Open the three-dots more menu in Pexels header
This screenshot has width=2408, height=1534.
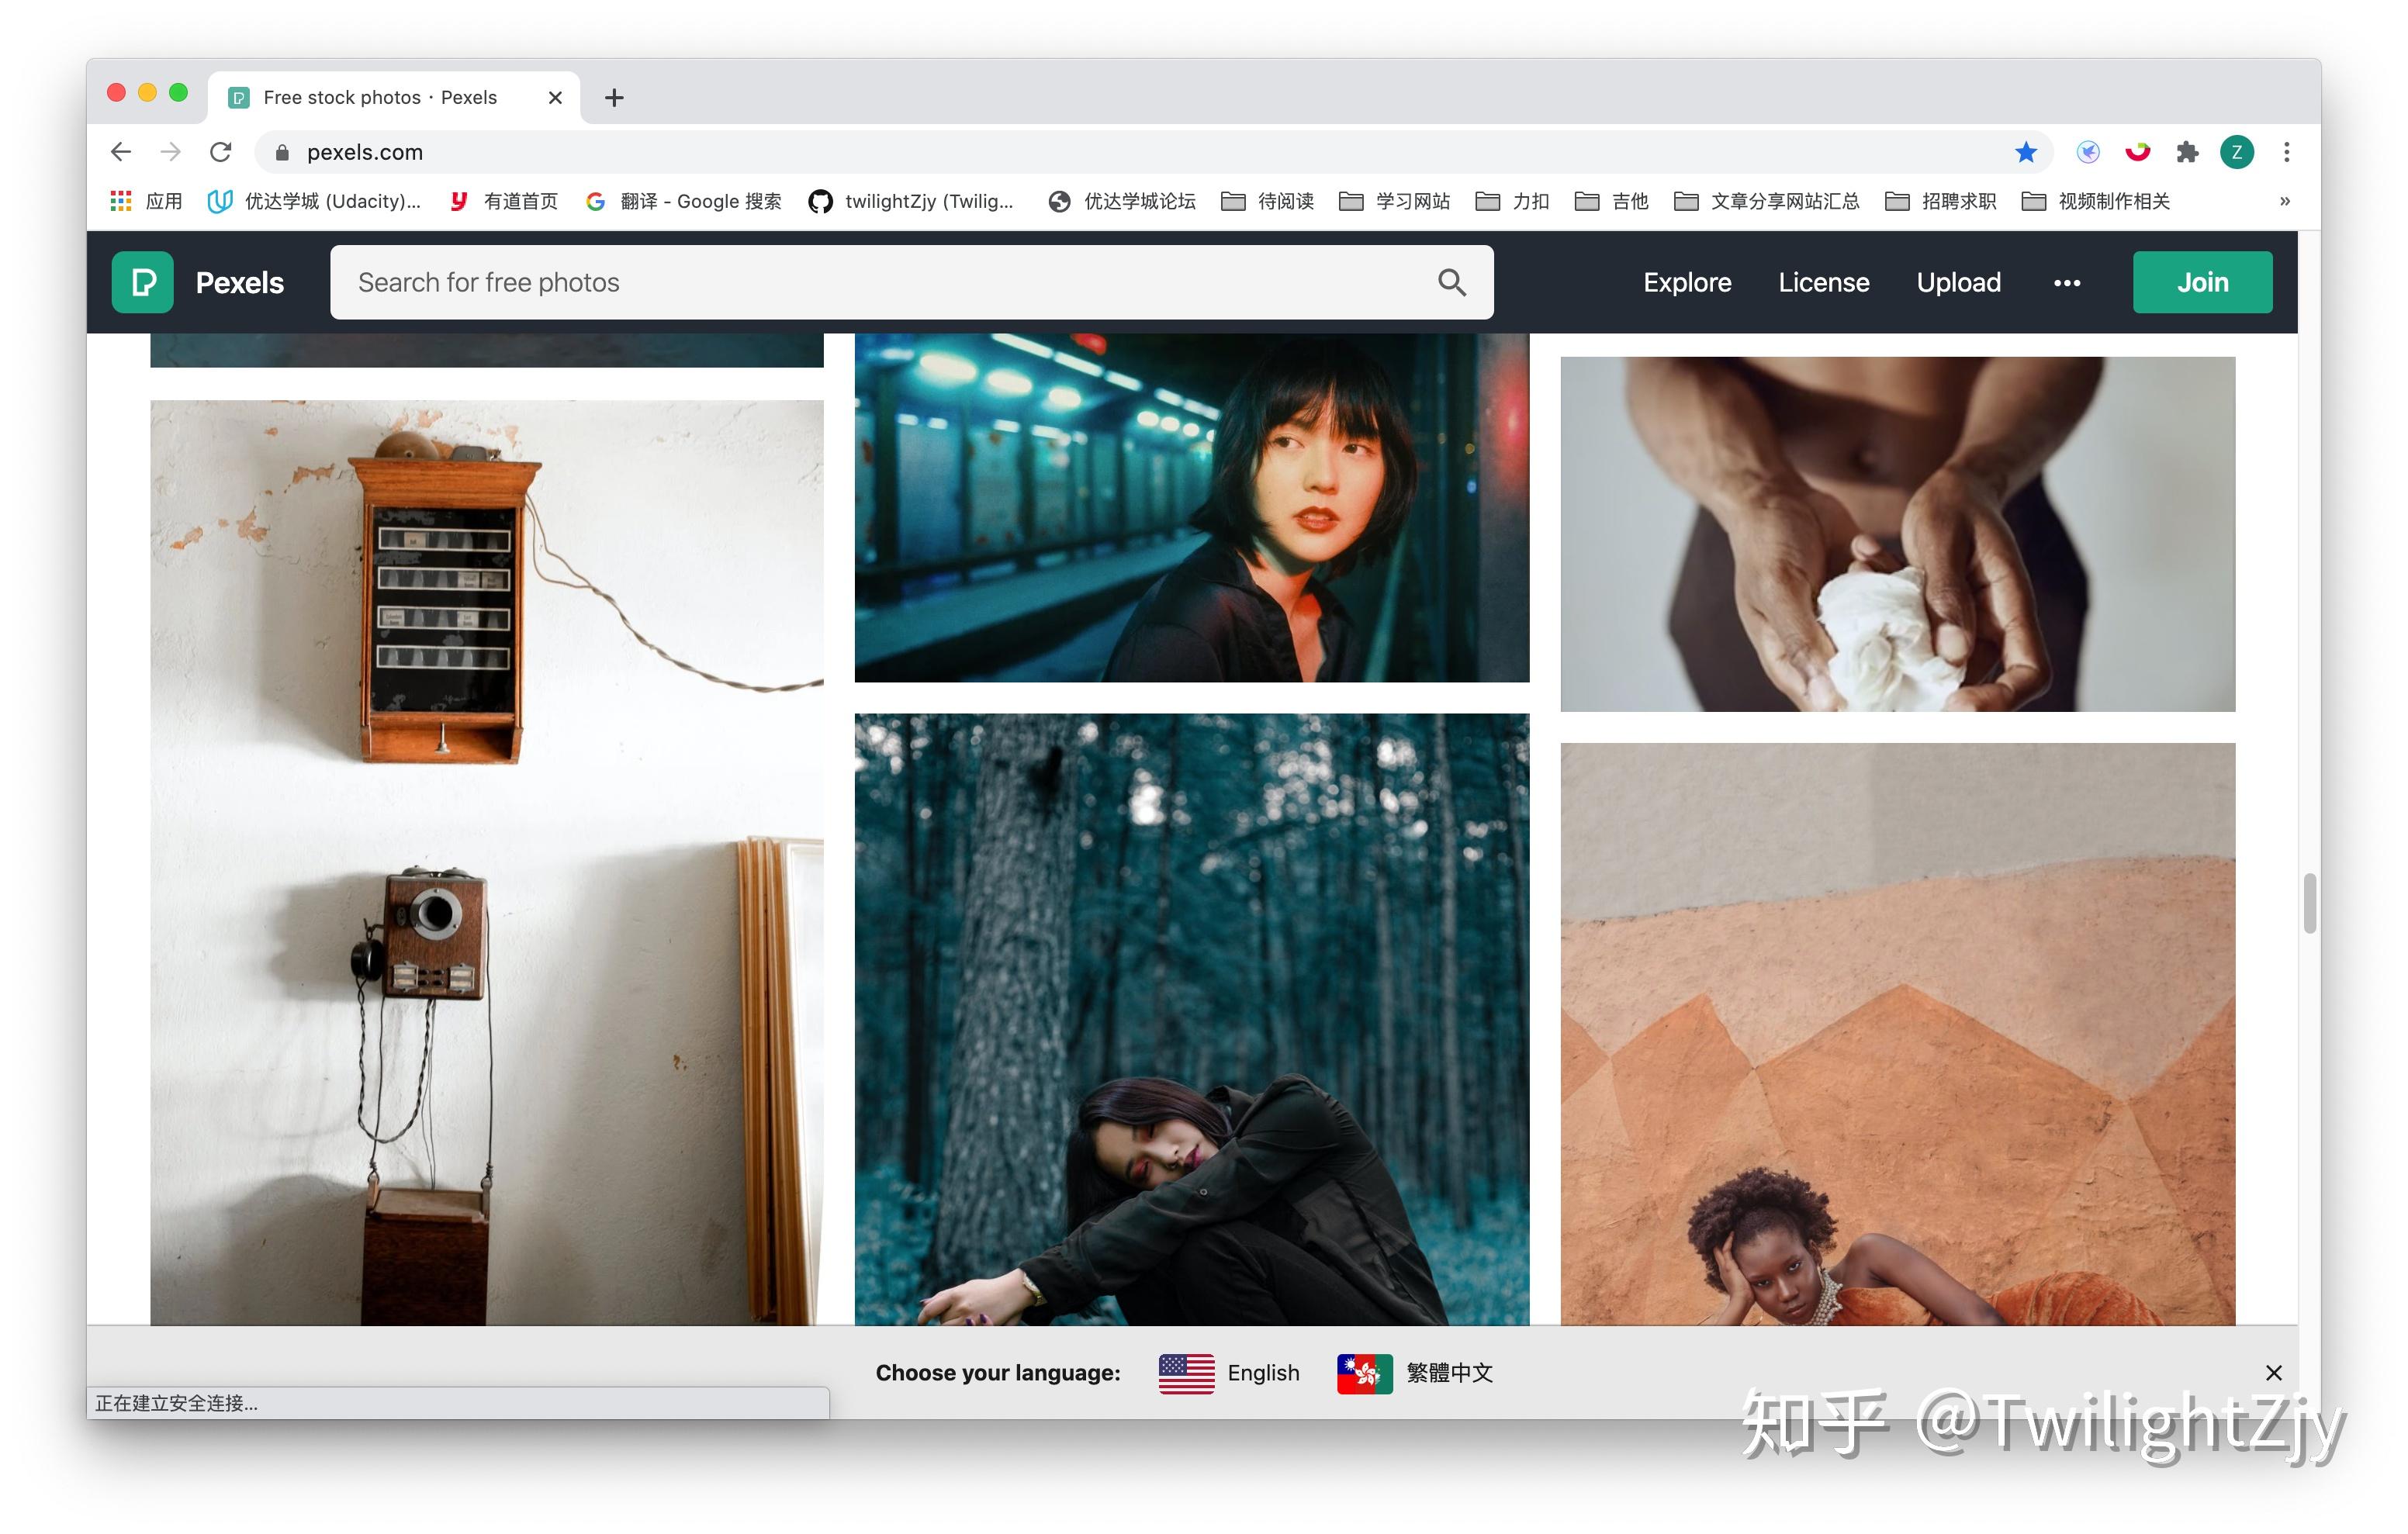[2066, 283]
